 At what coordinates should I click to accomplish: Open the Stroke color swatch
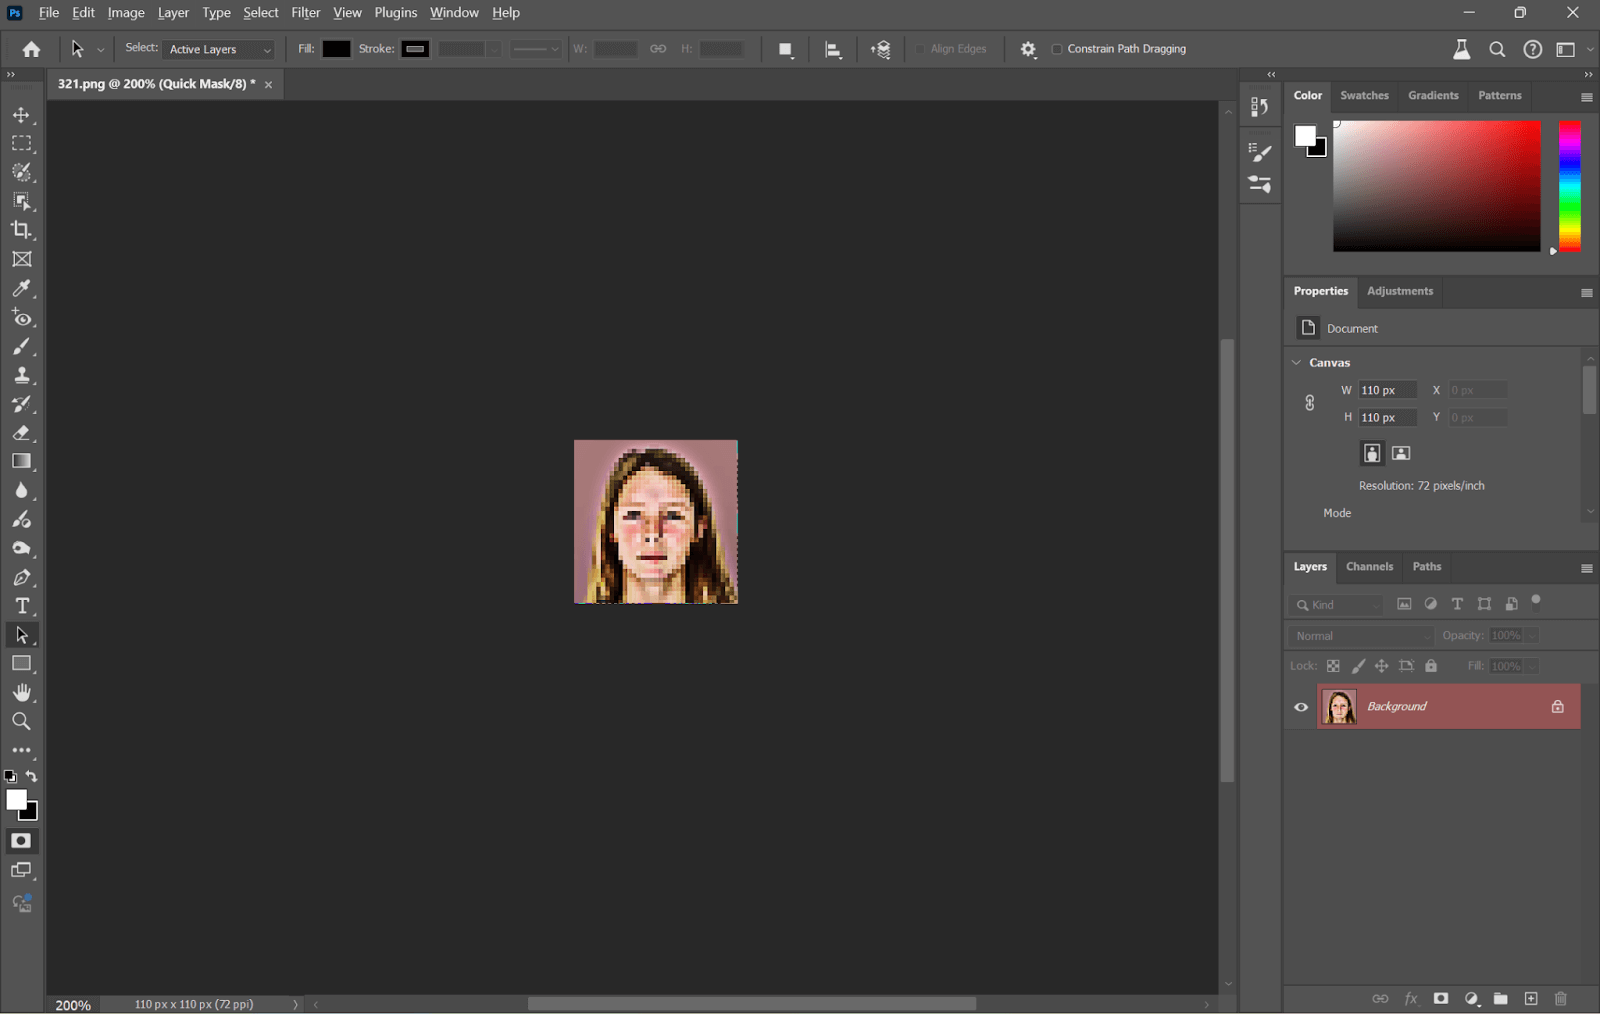point(415,49)
